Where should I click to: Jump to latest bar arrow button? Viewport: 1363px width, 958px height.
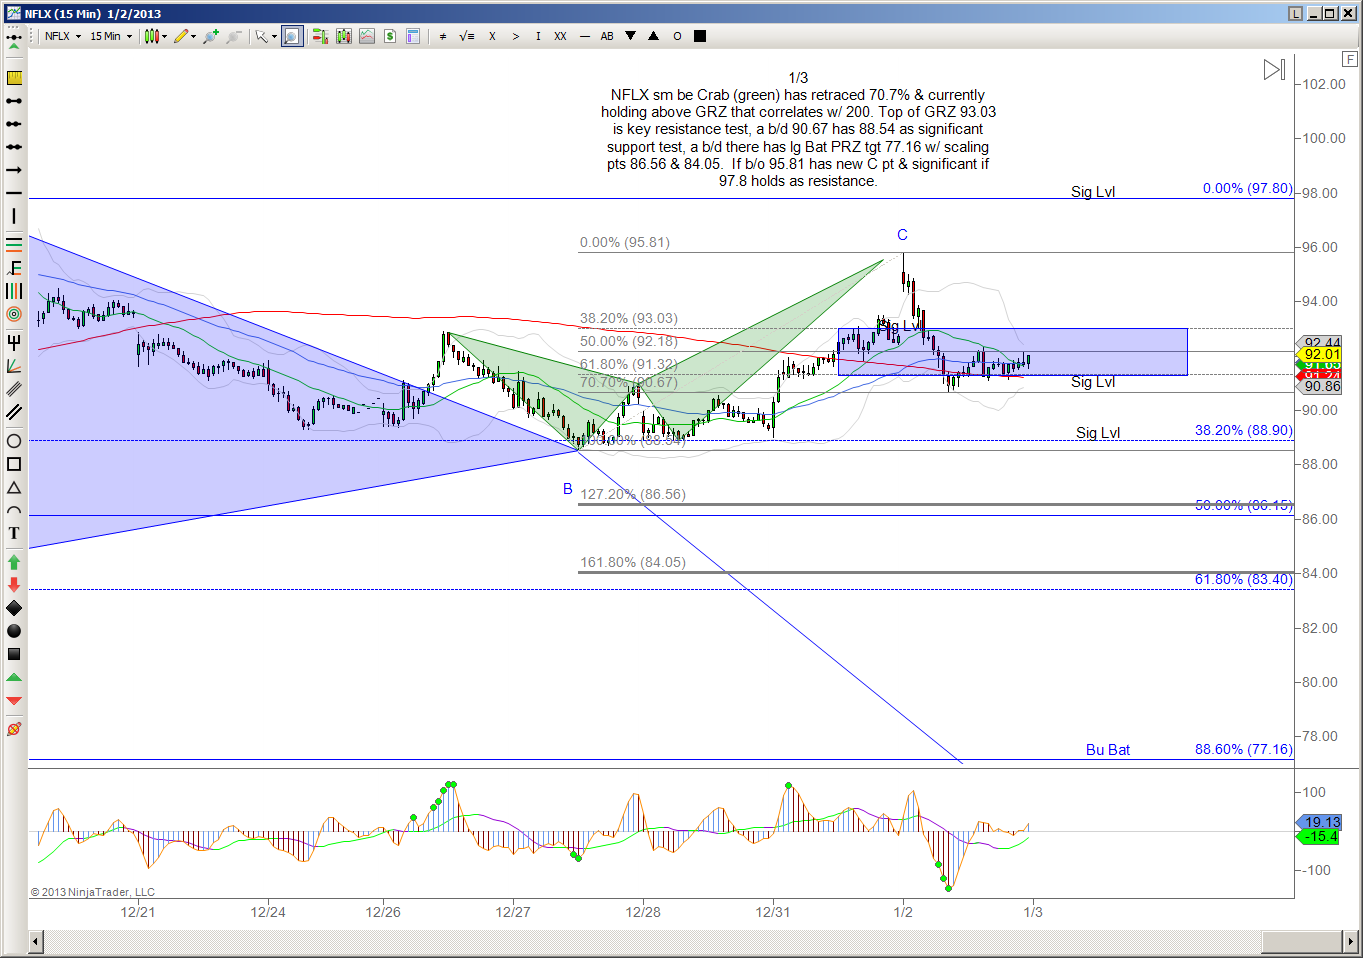coord(1274,70)
